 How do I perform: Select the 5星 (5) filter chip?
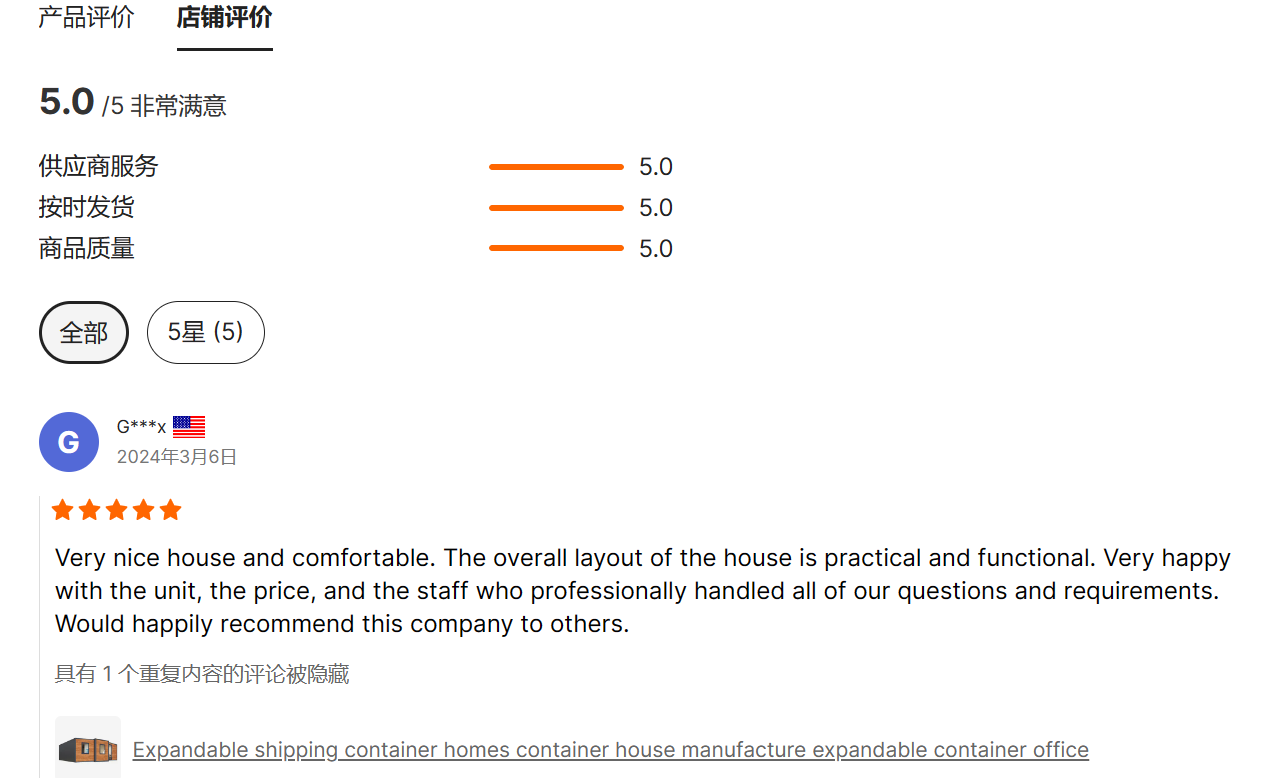[x=206, y=332]
